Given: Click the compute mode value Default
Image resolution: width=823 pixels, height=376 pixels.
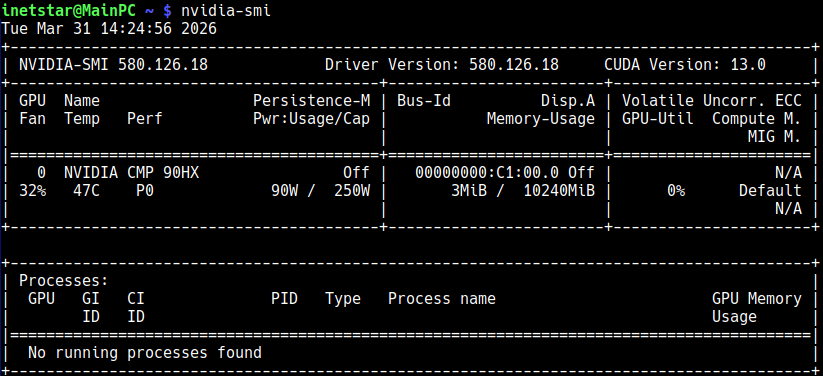Looking at the screenshot, I should pyautogui.click(x=770, y=191).
